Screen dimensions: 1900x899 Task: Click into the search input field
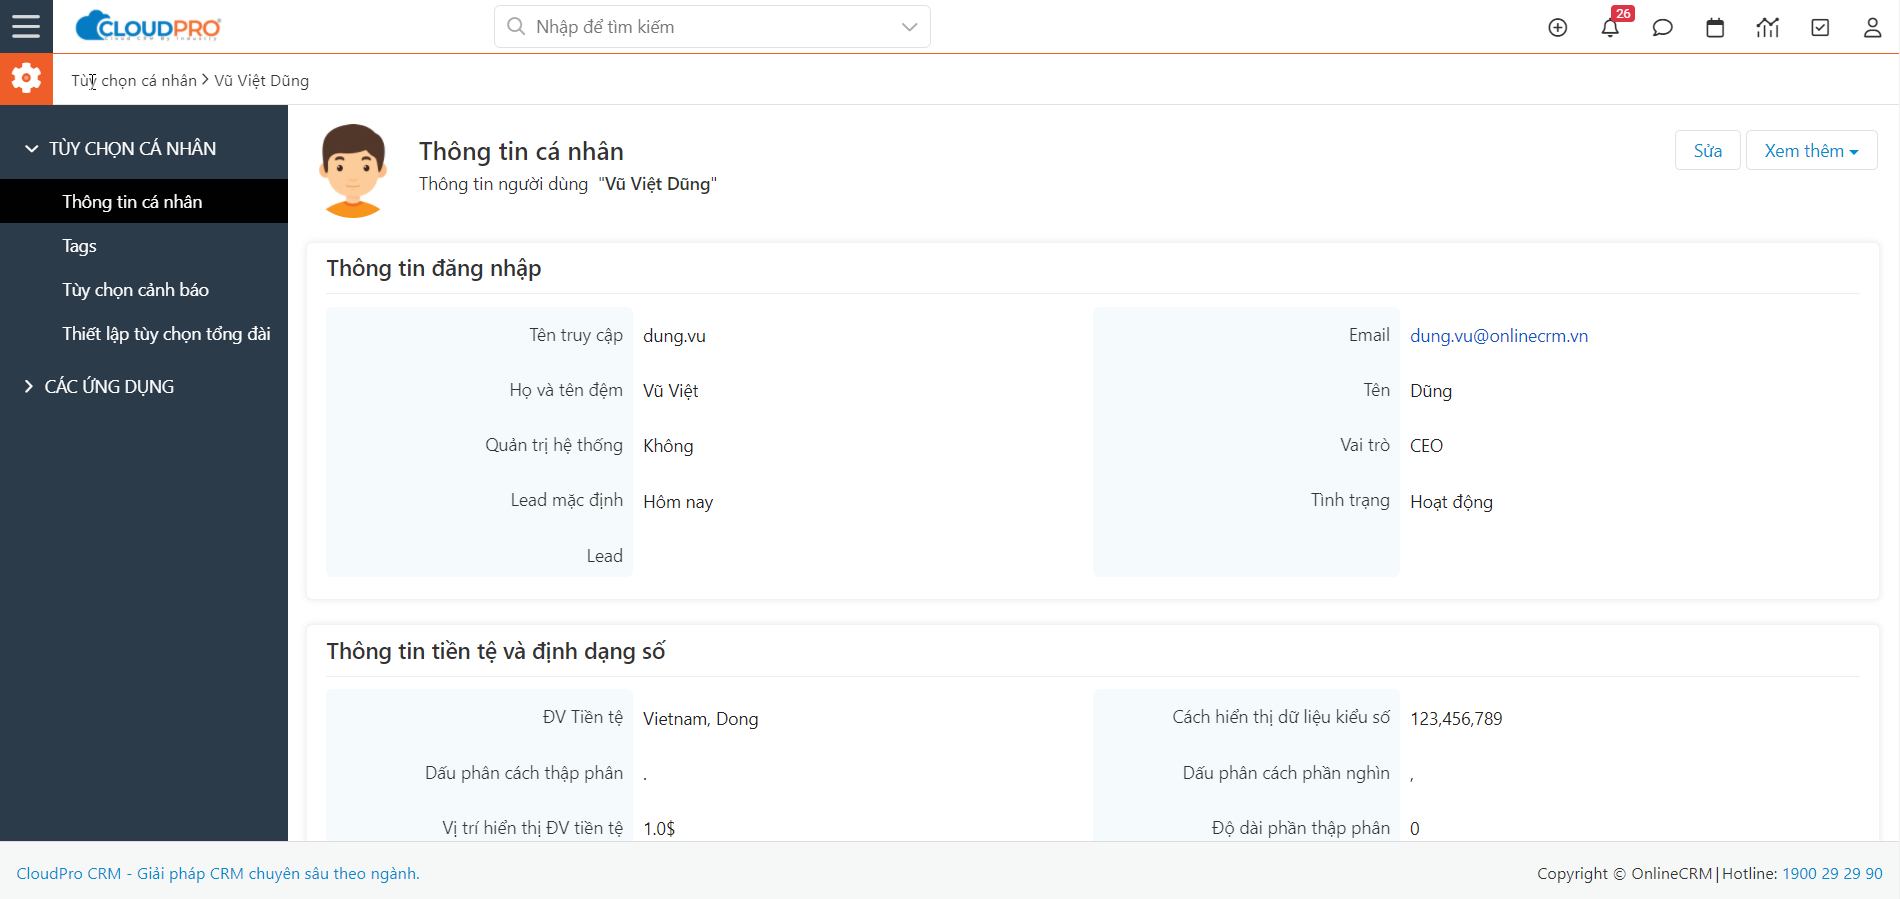point(712,27)
